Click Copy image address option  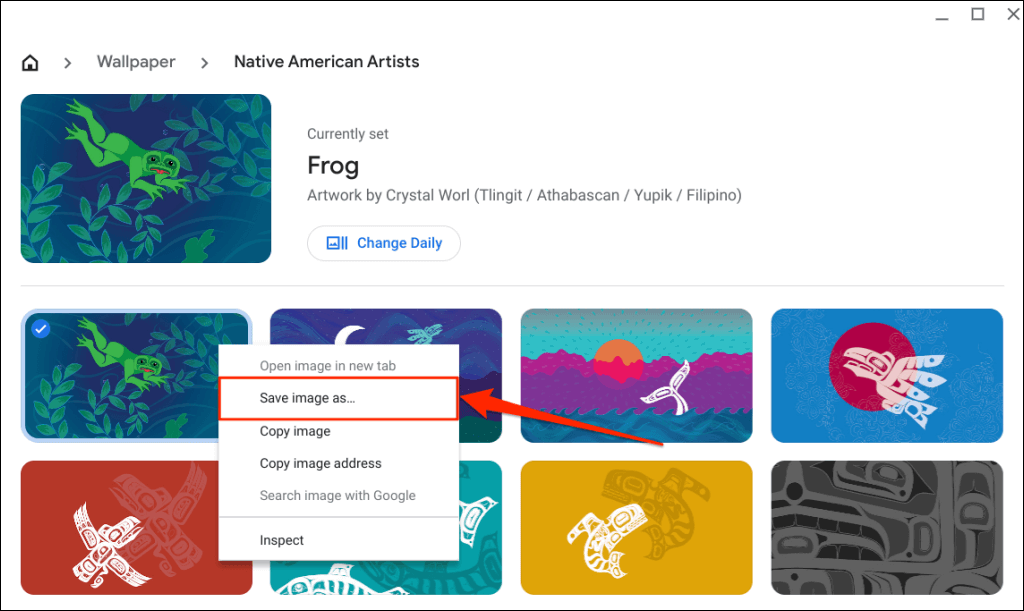(x=320, y=463)
